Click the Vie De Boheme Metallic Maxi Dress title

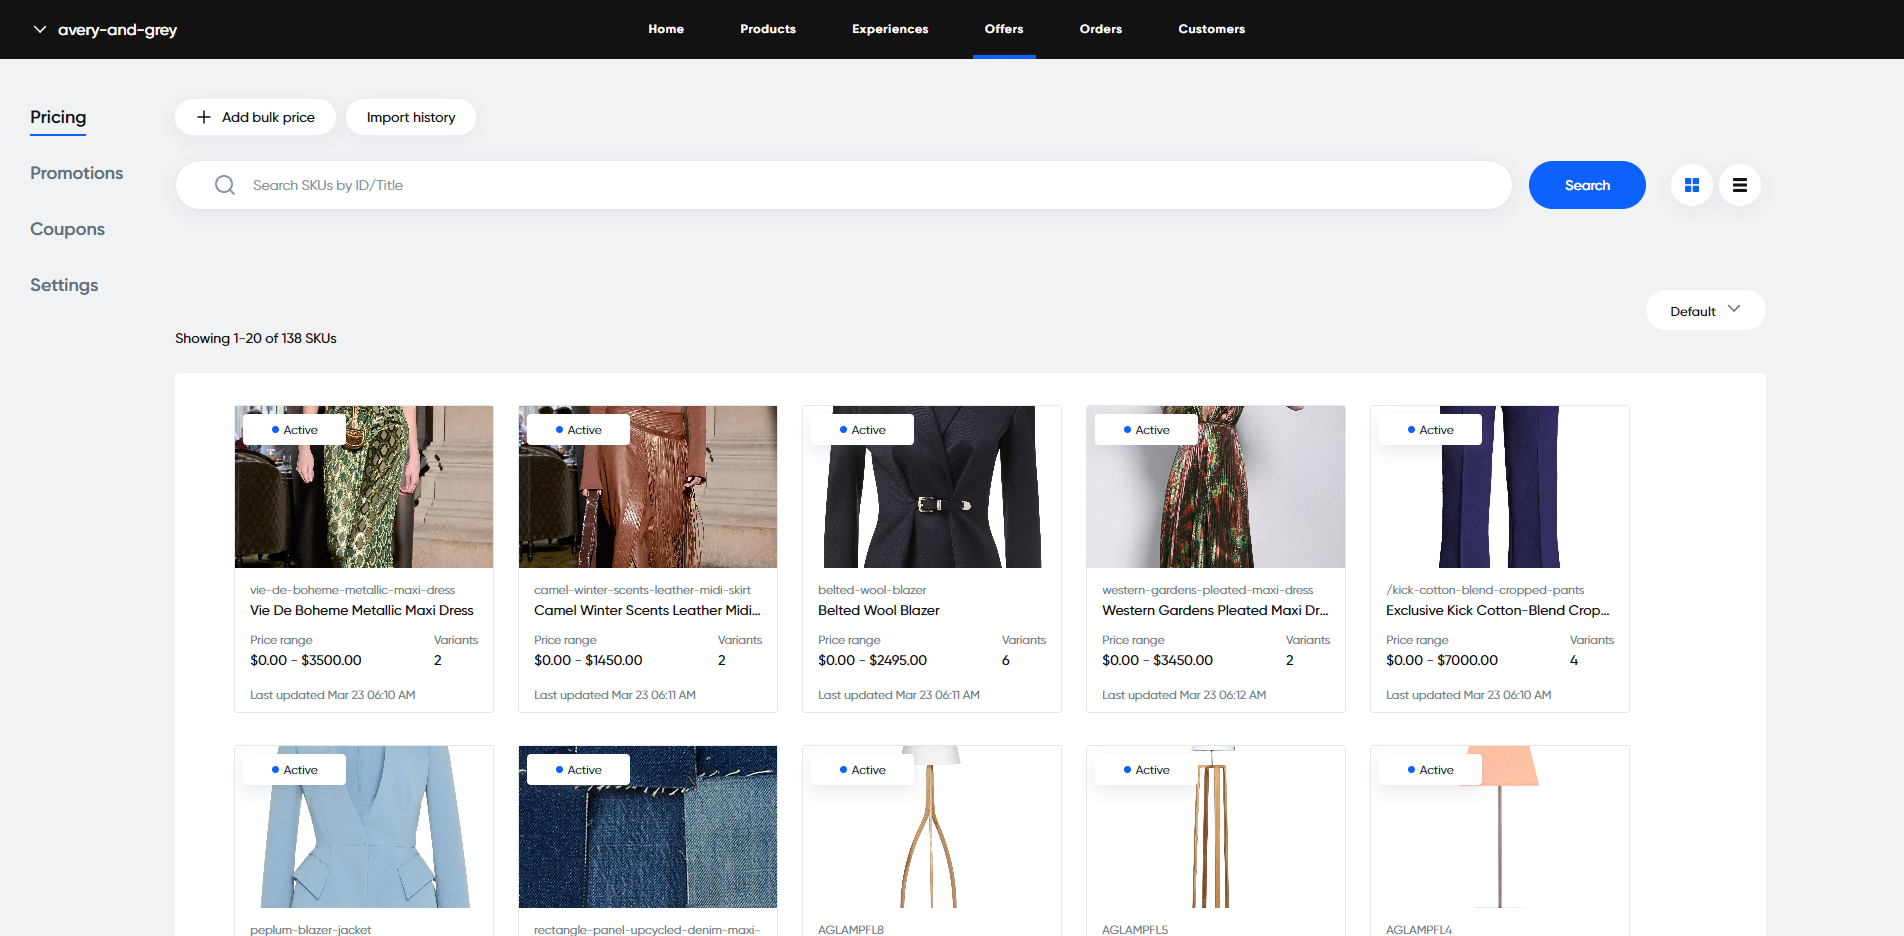(x=362, y=610)
